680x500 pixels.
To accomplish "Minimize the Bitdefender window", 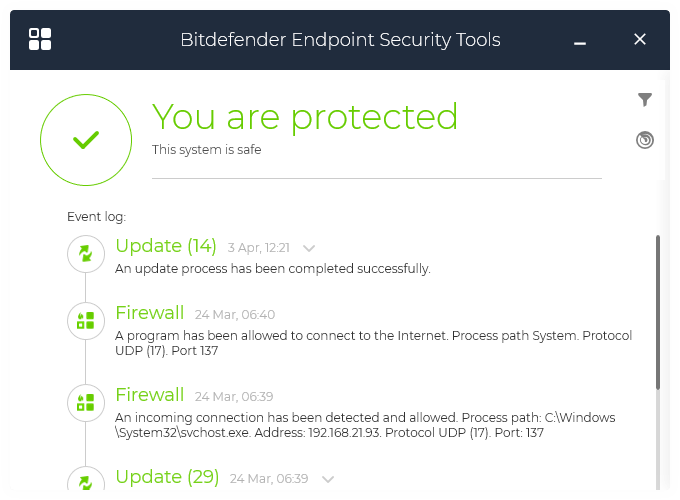I will pos(580,41).
